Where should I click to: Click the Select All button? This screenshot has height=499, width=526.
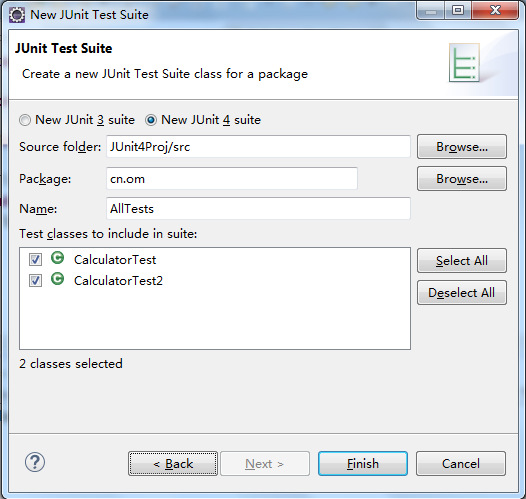pyautogui.click(x=462, y=261)
